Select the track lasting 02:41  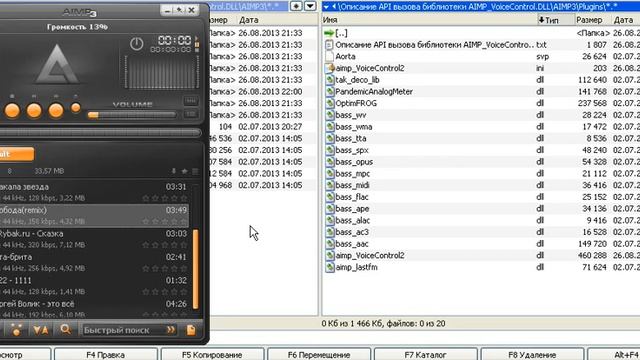coord(94,262)
